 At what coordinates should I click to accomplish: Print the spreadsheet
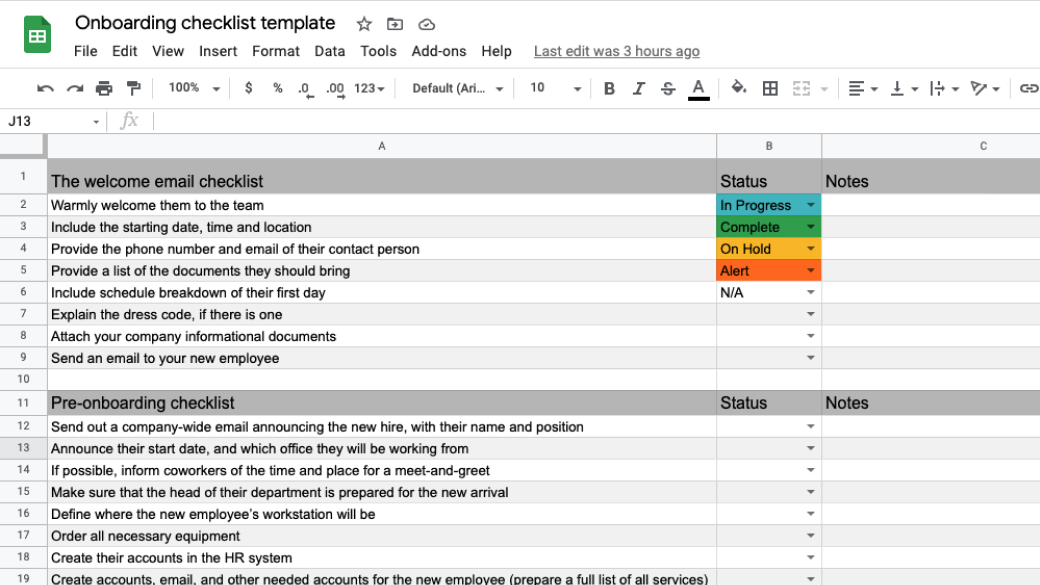click(x=104, y=88)
